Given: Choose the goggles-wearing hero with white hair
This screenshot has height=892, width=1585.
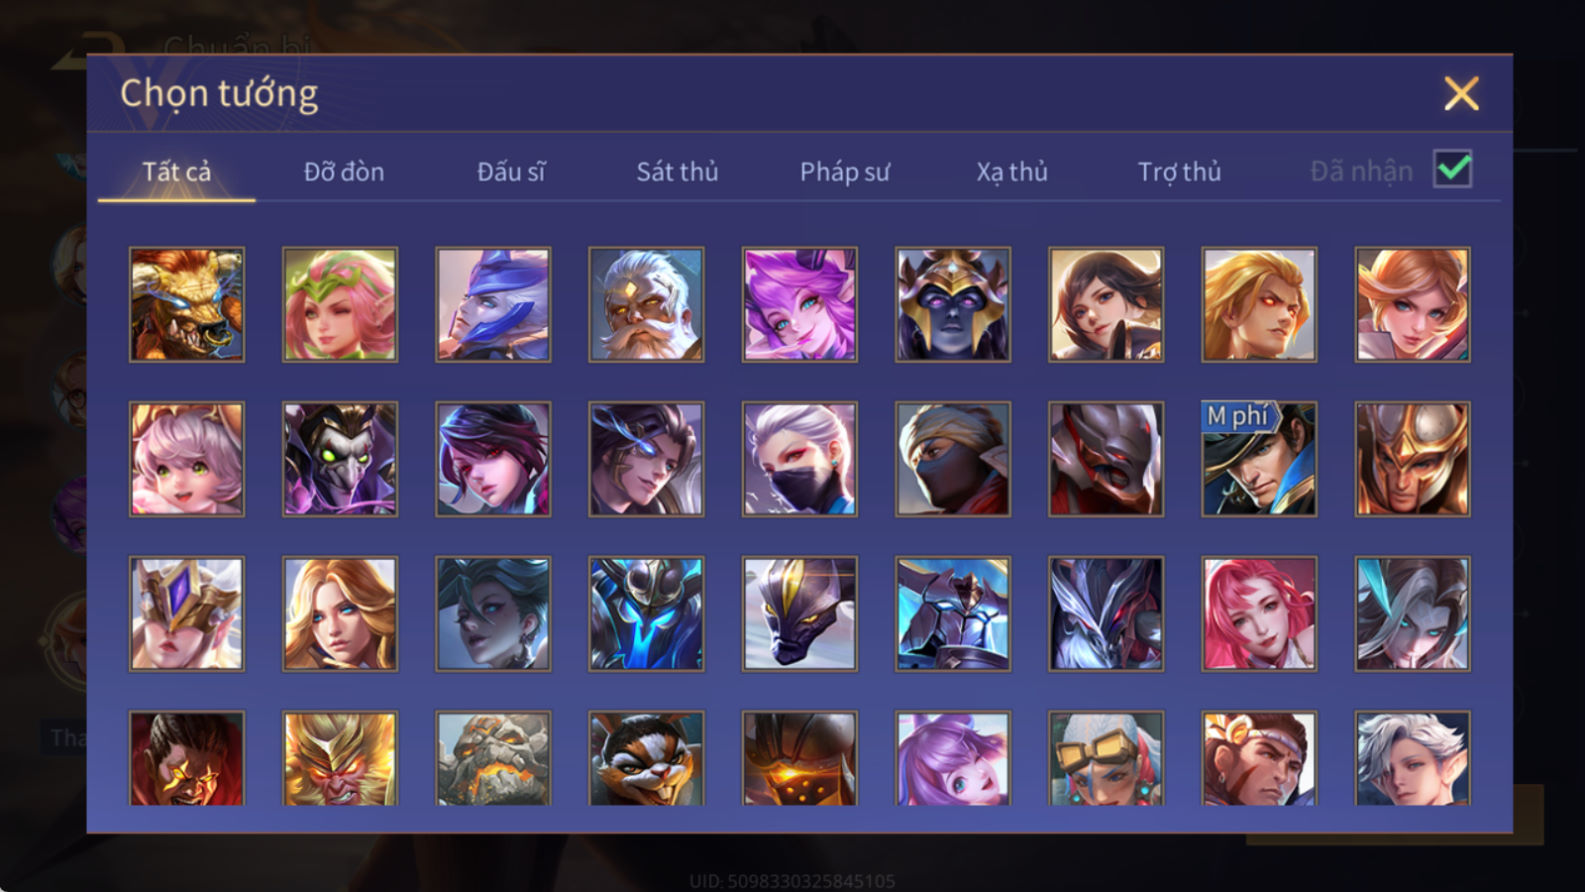Looking at the screenshot, I should [1106, 758].
